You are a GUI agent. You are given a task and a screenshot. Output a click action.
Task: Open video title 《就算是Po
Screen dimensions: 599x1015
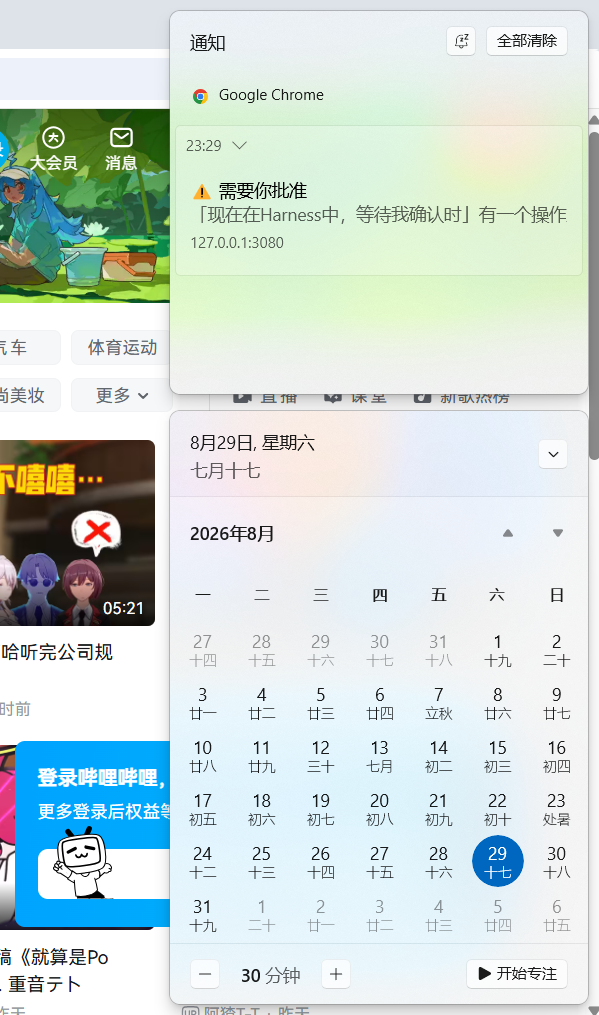coord(54,957)
